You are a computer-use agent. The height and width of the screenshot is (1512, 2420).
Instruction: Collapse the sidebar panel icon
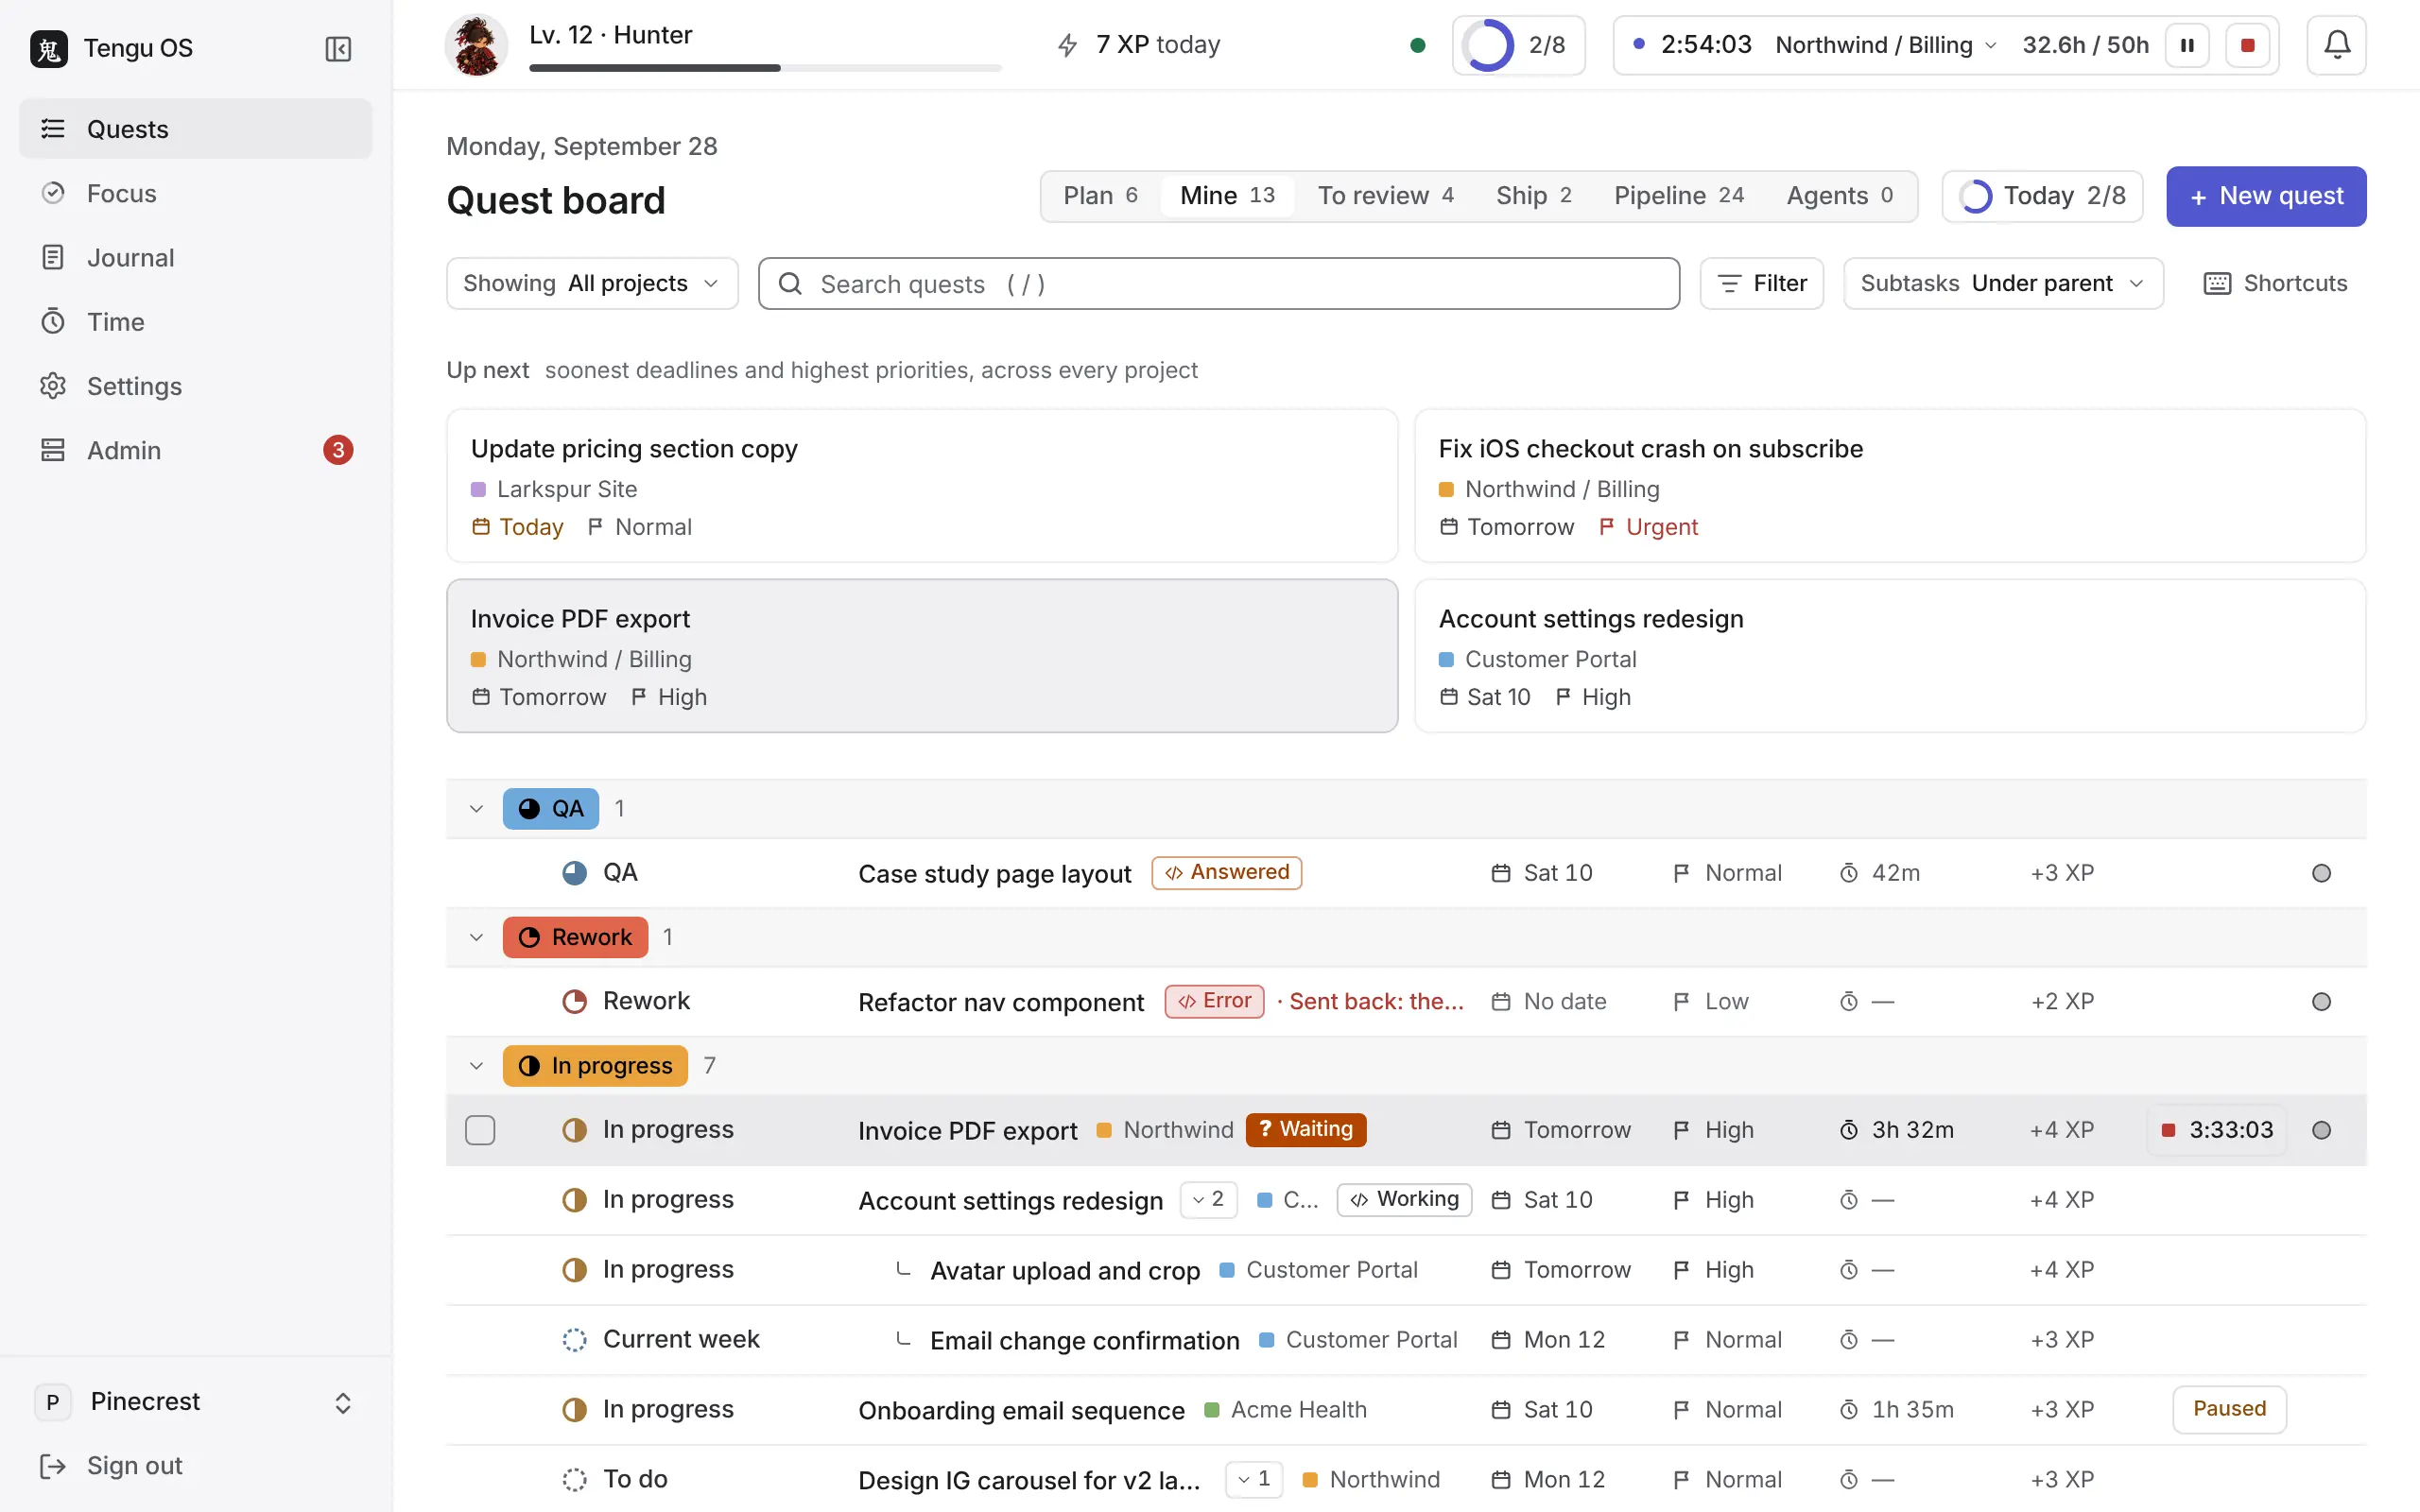coord(338,48)
